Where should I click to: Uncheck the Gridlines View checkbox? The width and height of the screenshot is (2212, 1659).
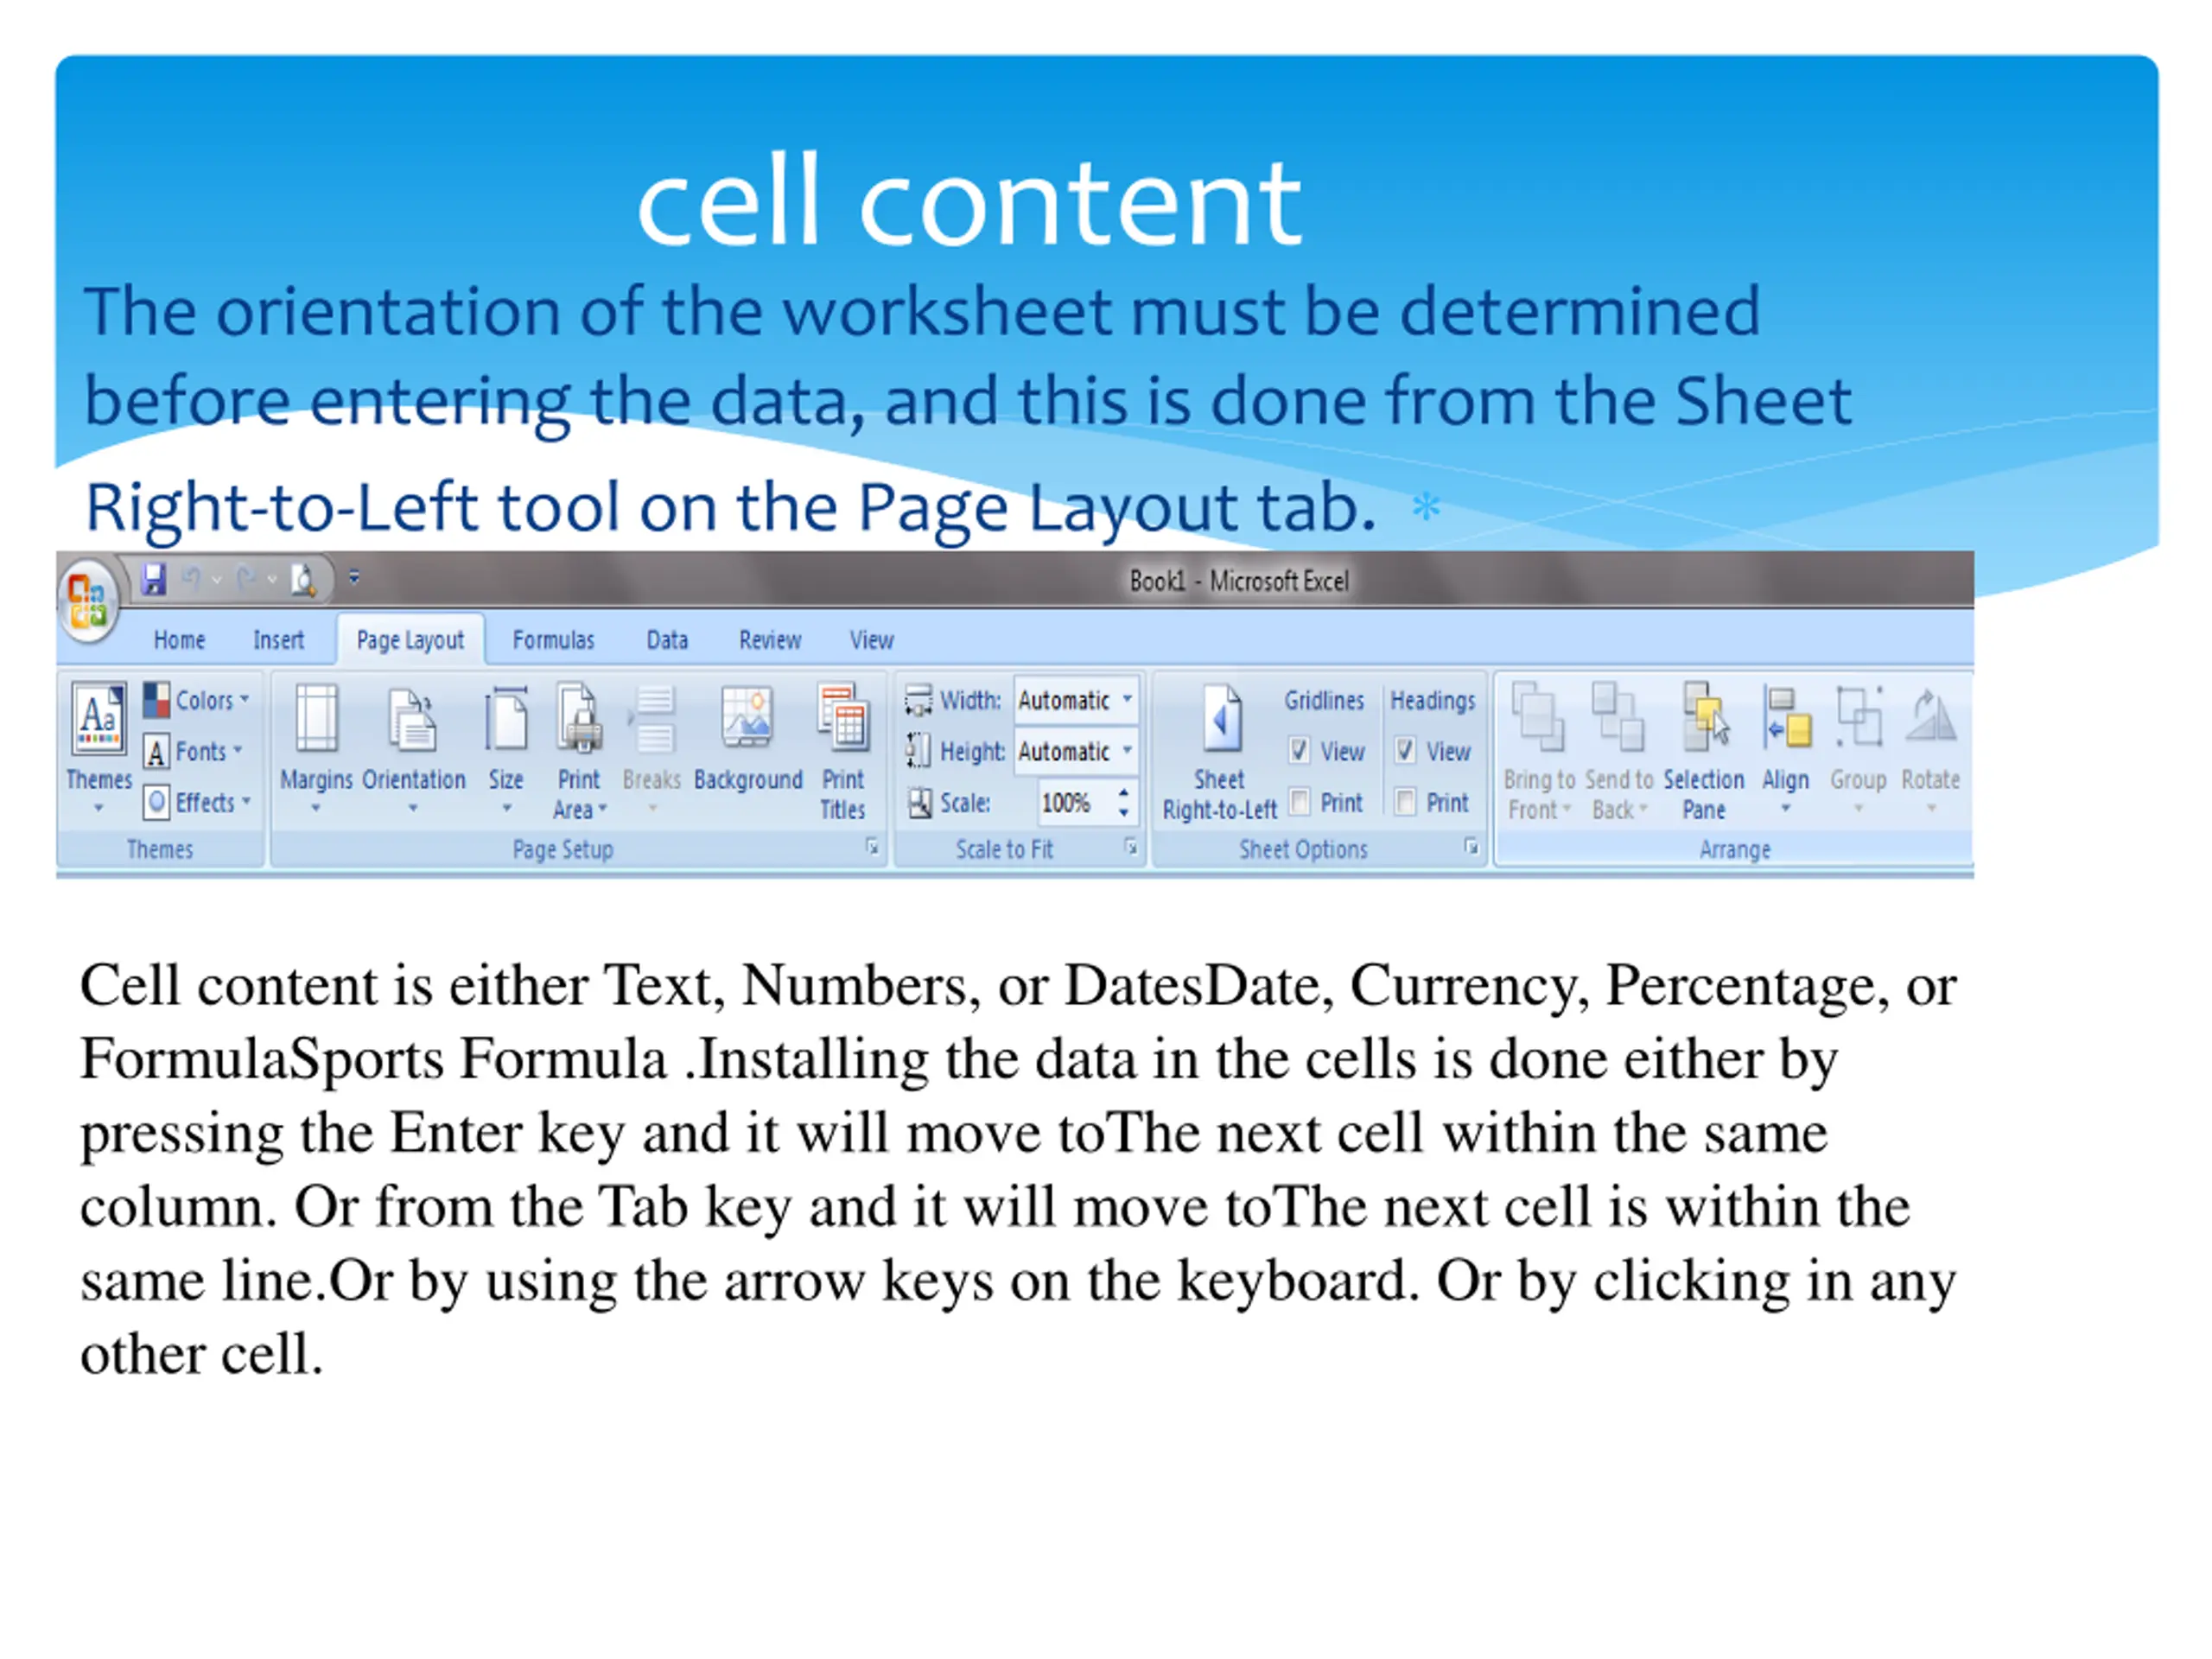[1299, 750]
